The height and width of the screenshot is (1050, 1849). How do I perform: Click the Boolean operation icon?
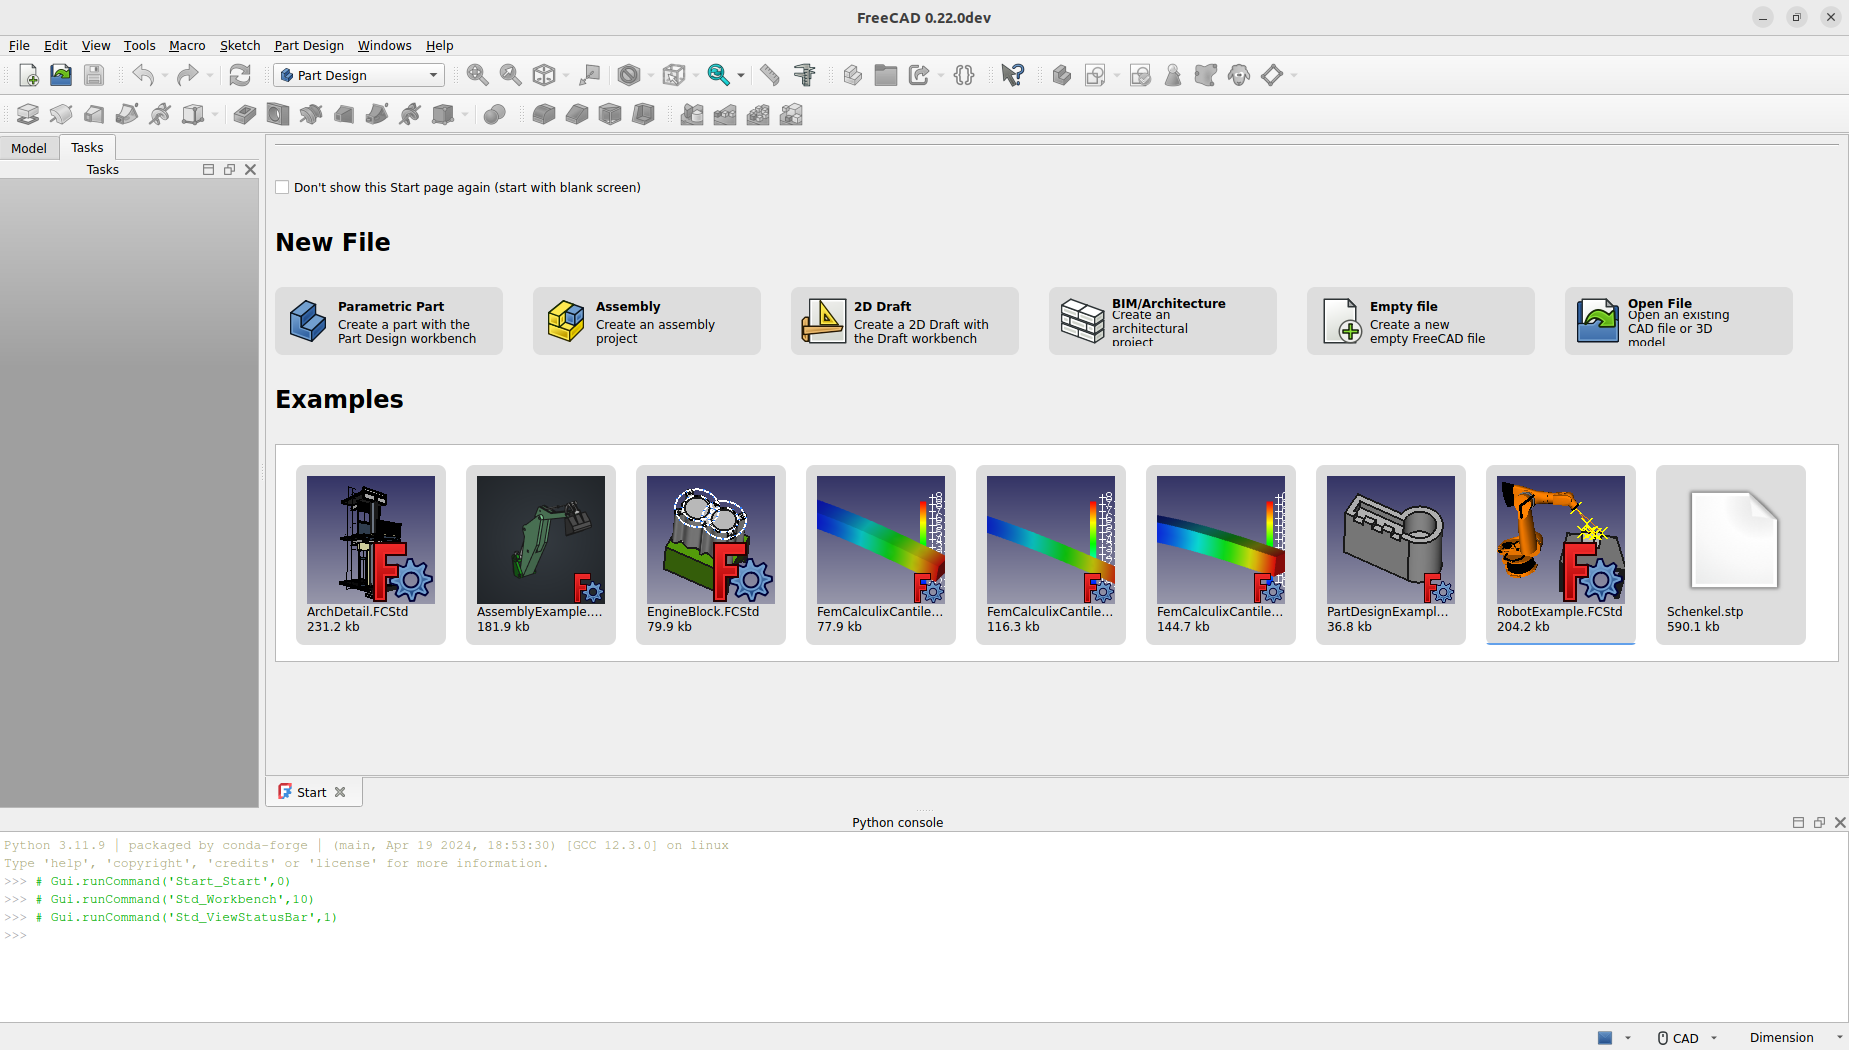click(495, 114)
